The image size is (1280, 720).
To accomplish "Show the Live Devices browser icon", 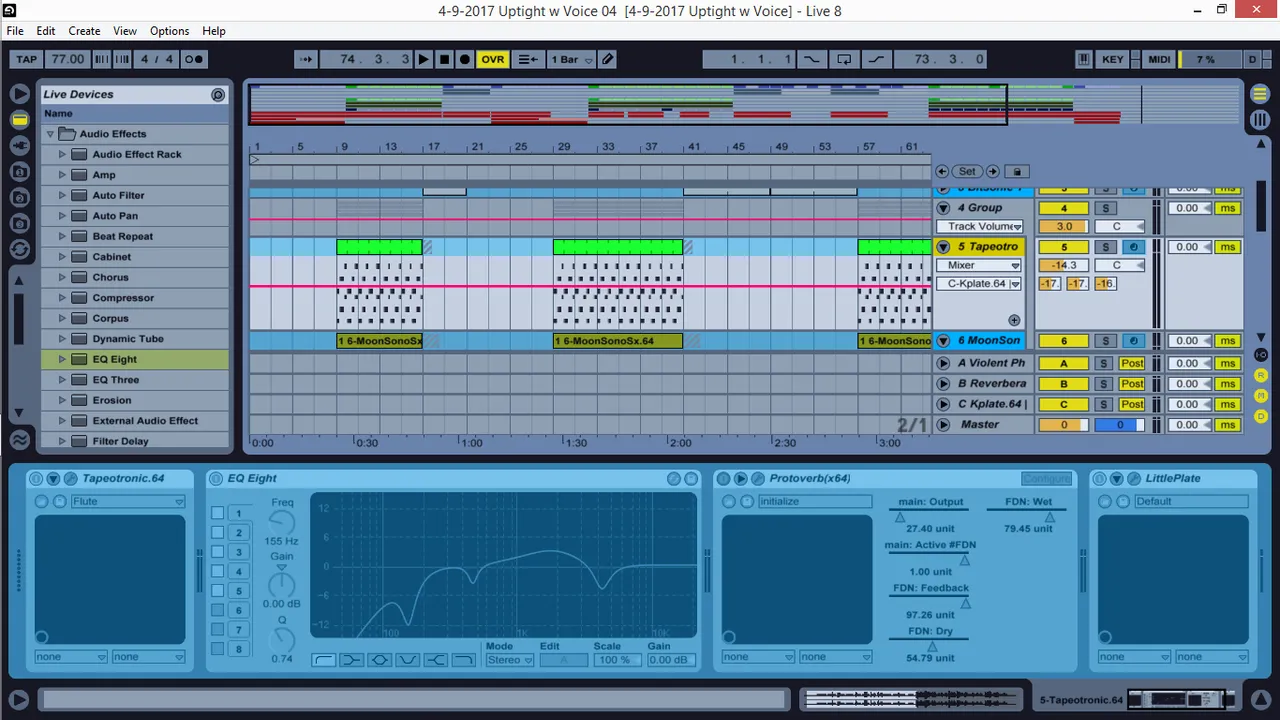I will [19, 120].
